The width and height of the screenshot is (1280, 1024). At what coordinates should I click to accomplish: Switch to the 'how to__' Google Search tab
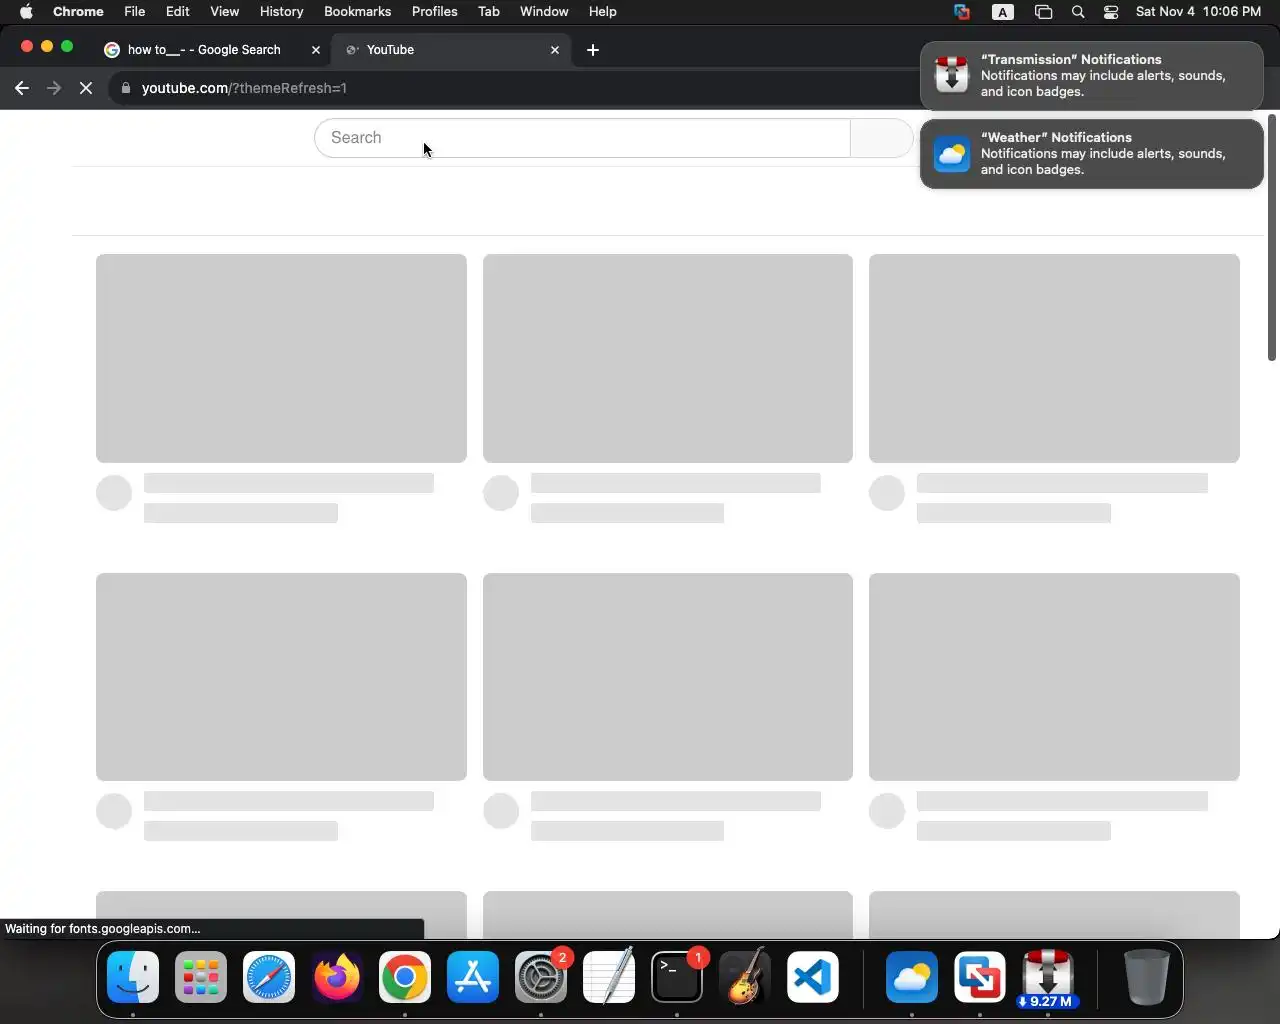(x=213, y=50)
